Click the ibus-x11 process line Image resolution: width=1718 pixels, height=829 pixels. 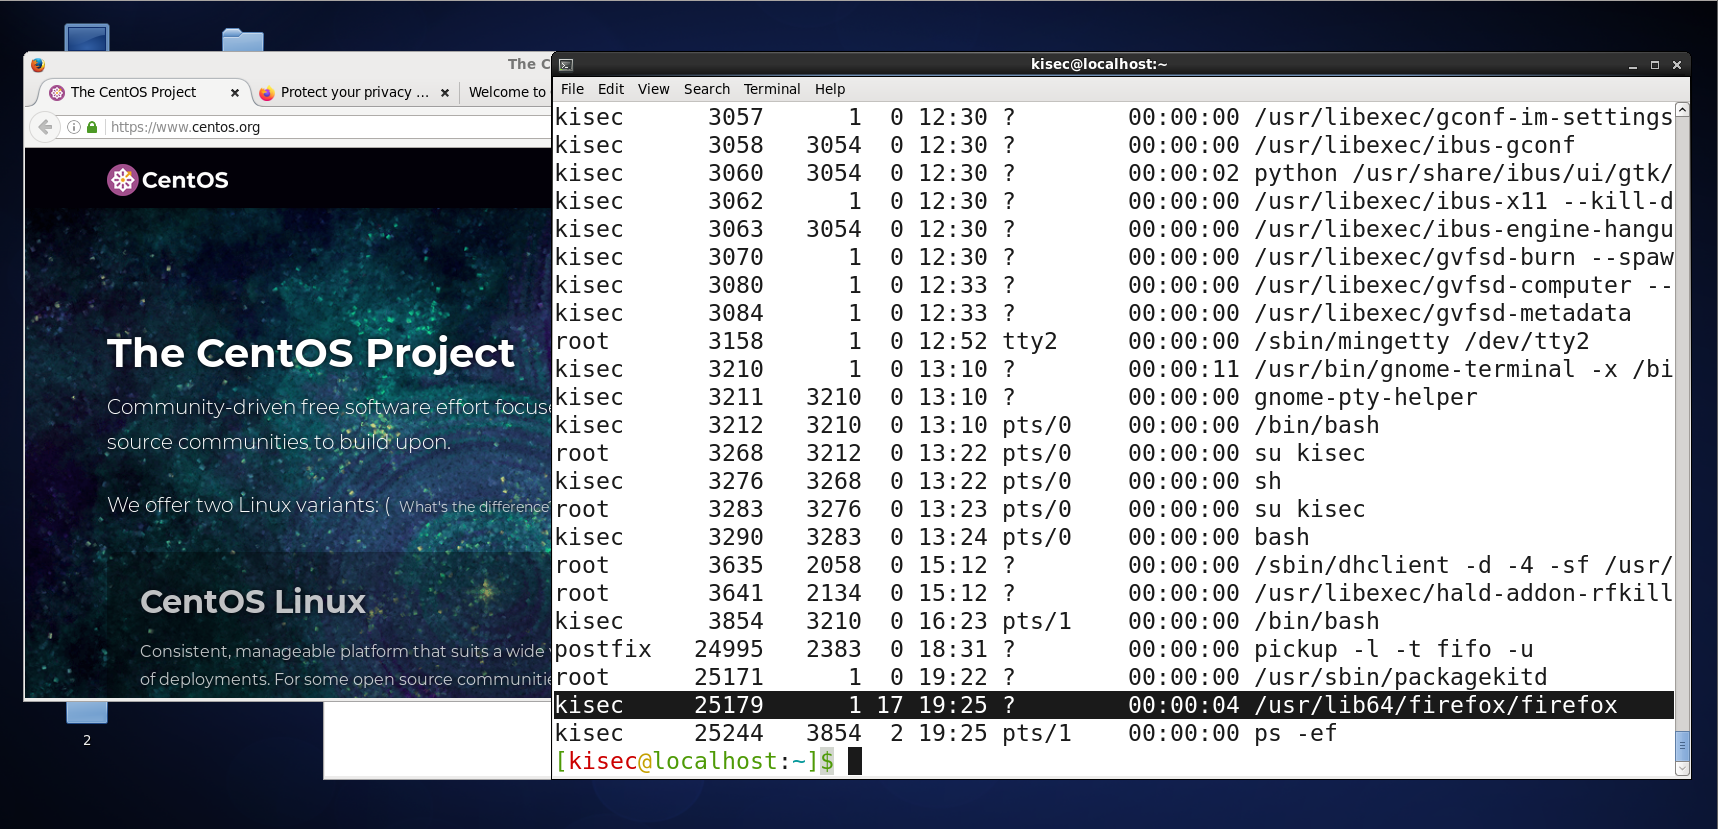tap(1114, 201)
